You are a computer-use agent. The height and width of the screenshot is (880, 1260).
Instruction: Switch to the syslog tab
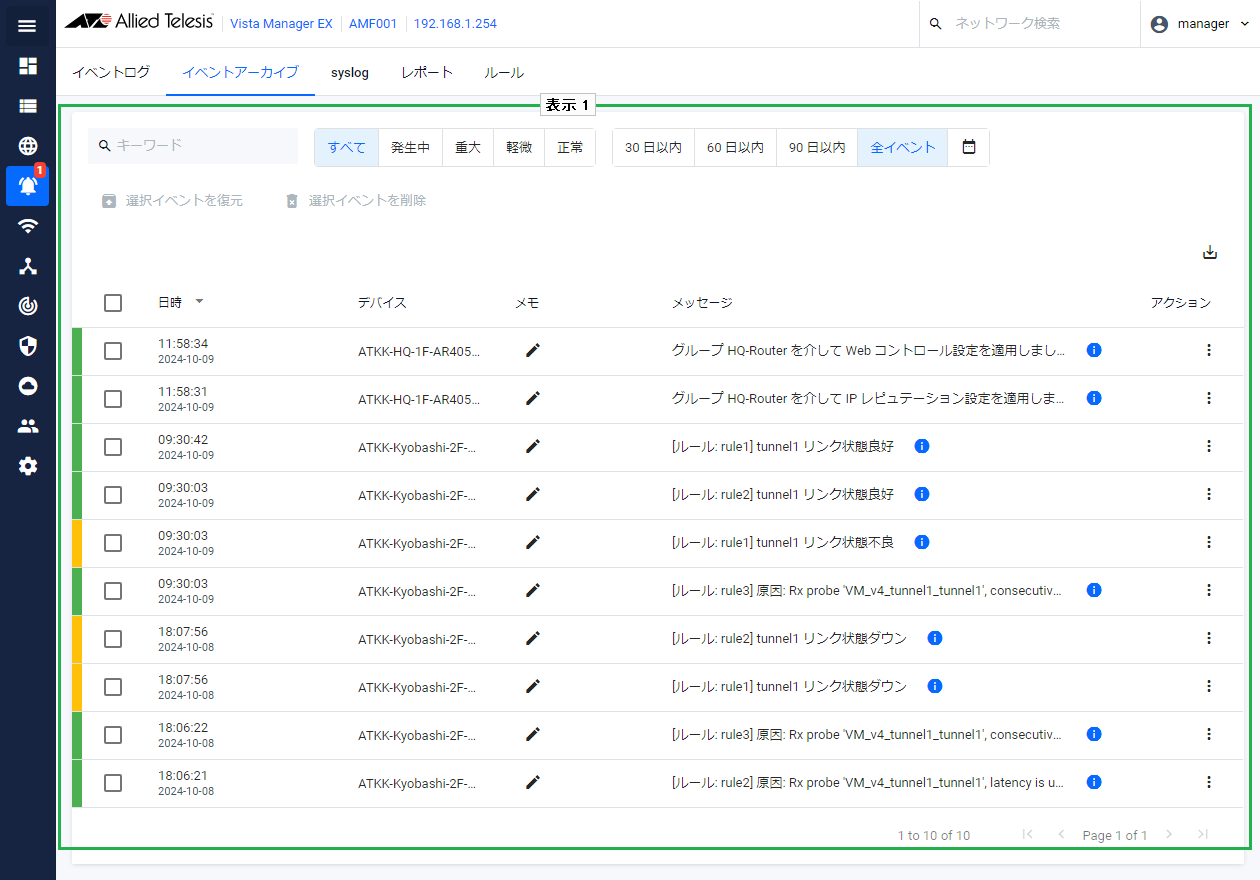pos(350,73)
